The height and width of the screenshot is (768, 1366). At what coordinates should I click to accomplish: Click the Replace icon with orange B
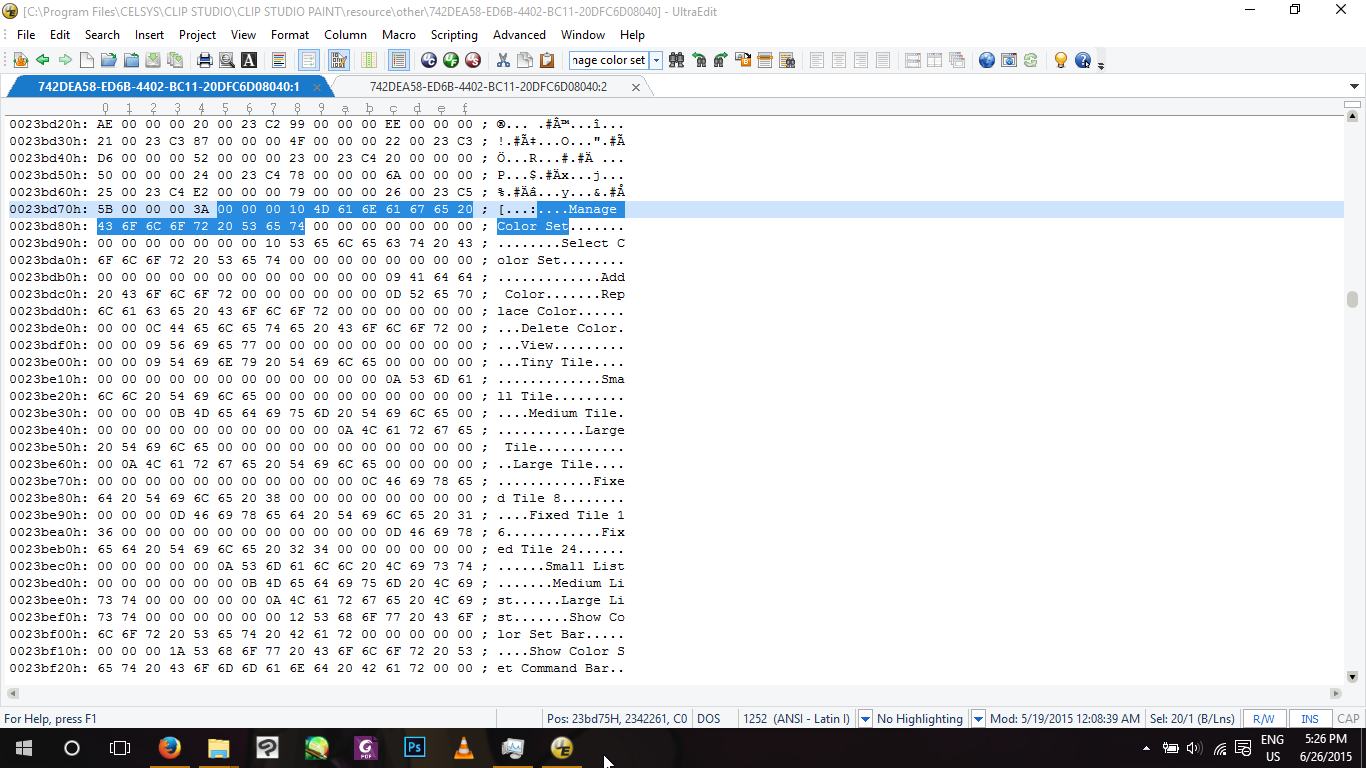click(x=743, y=60)
